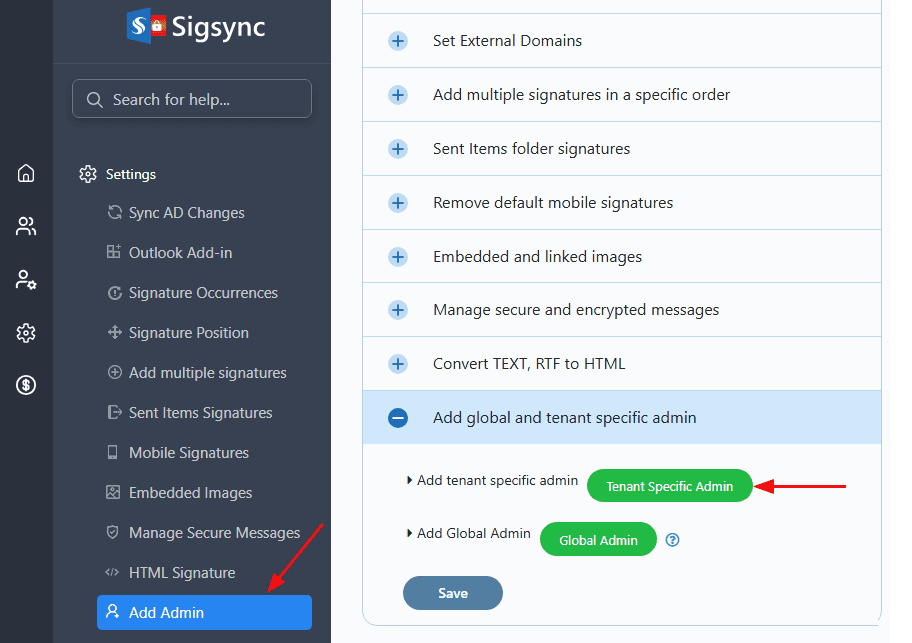Viewport: 912px width, 643px height.
Task: Open the users icon in left rail
Action: coord(26,226)
